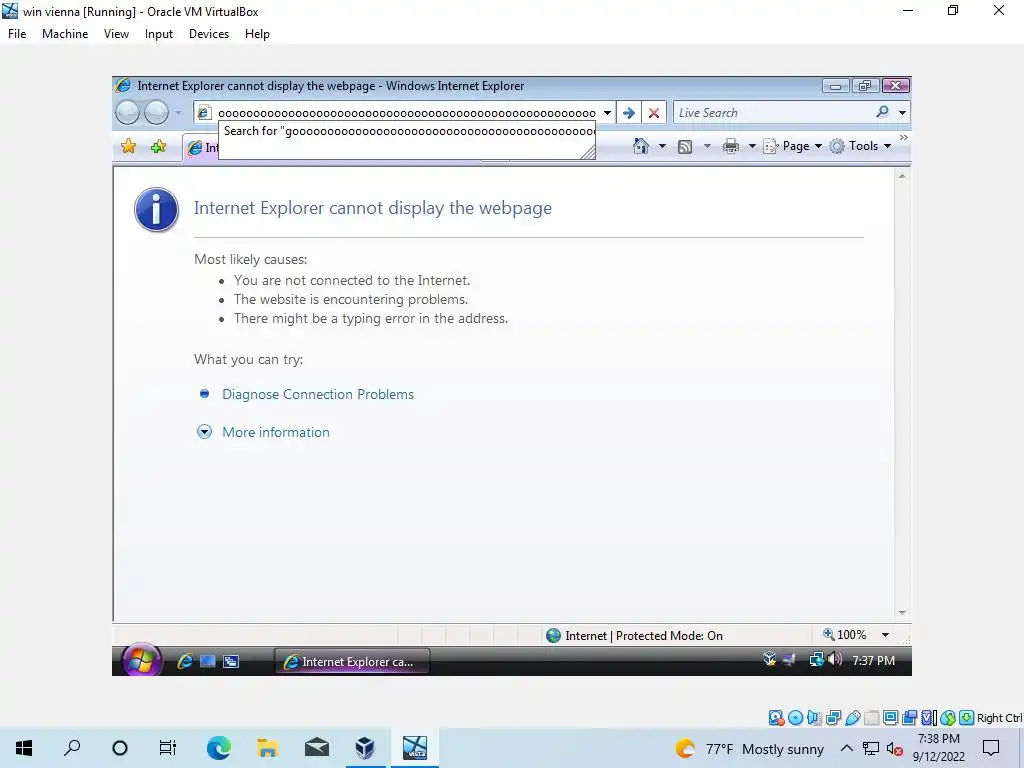Click Switch between windows Quick Launch icon
The image size is (1024, 768).
[231, 661]
